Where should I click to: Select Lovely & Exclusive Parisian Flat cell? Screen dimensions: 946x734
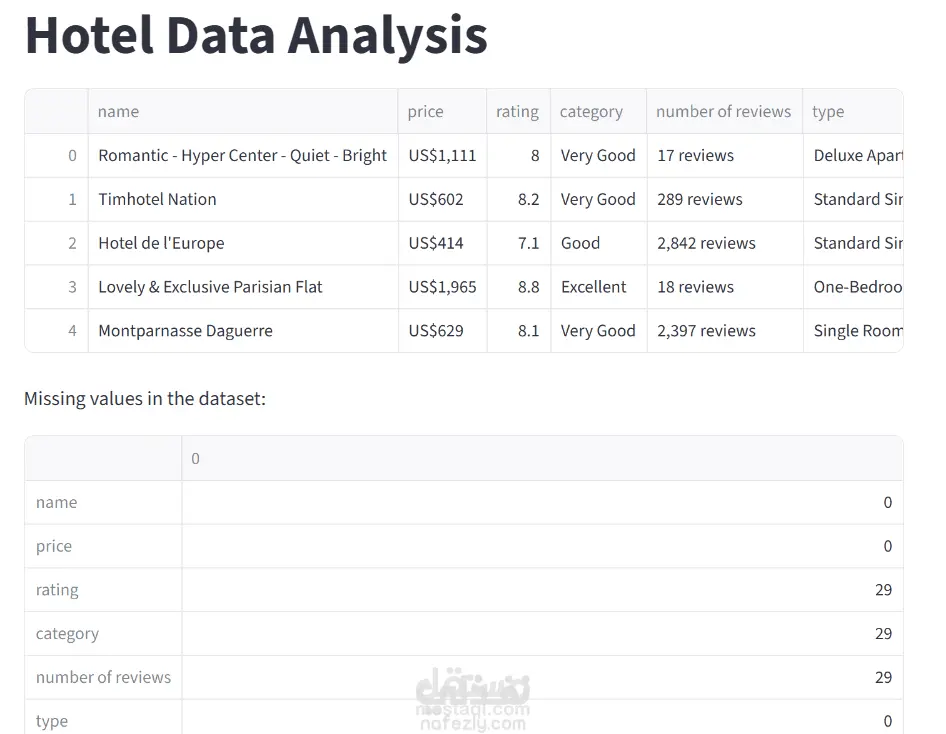click(x=210, y=287)
